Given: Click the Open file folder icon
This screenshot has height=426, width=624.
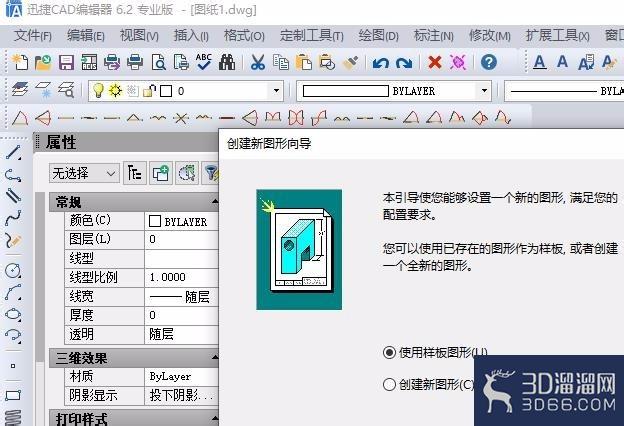Looking at the screenshot, I should (43, 63).
